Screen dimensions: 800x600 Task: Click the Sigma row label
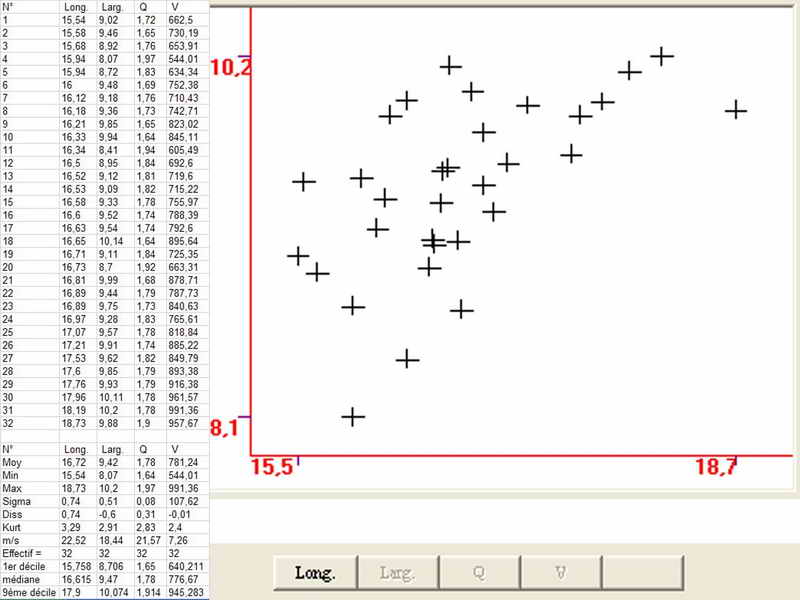14,503
